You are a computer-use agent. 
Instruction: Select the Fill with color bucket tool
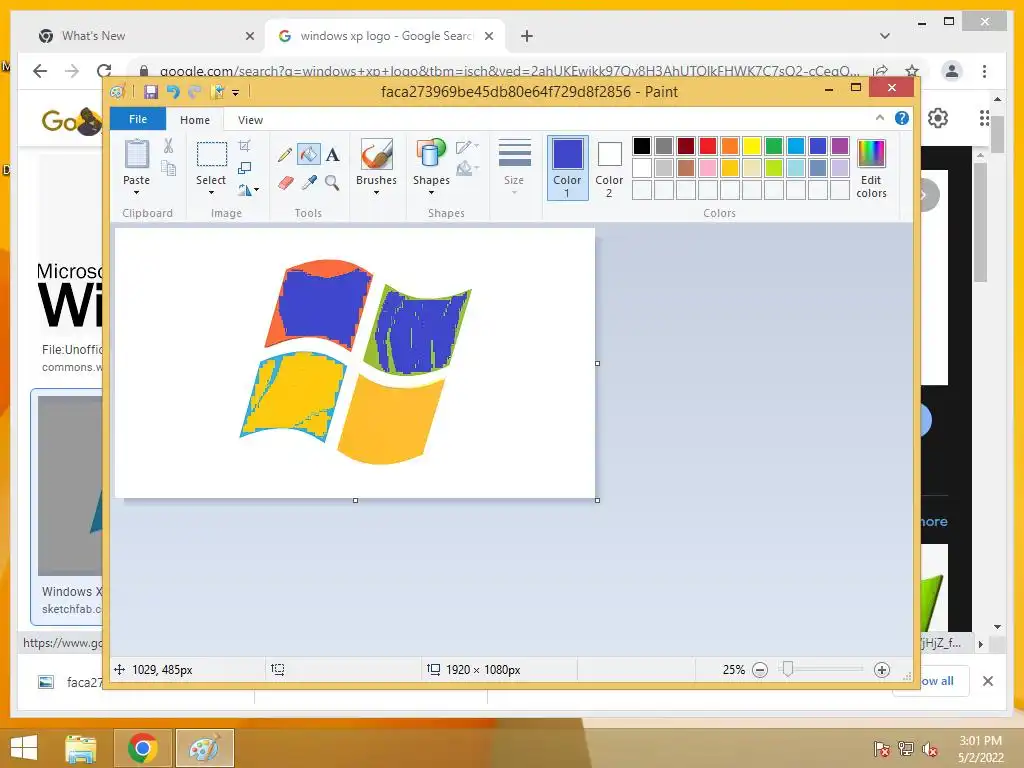(308, 155)
